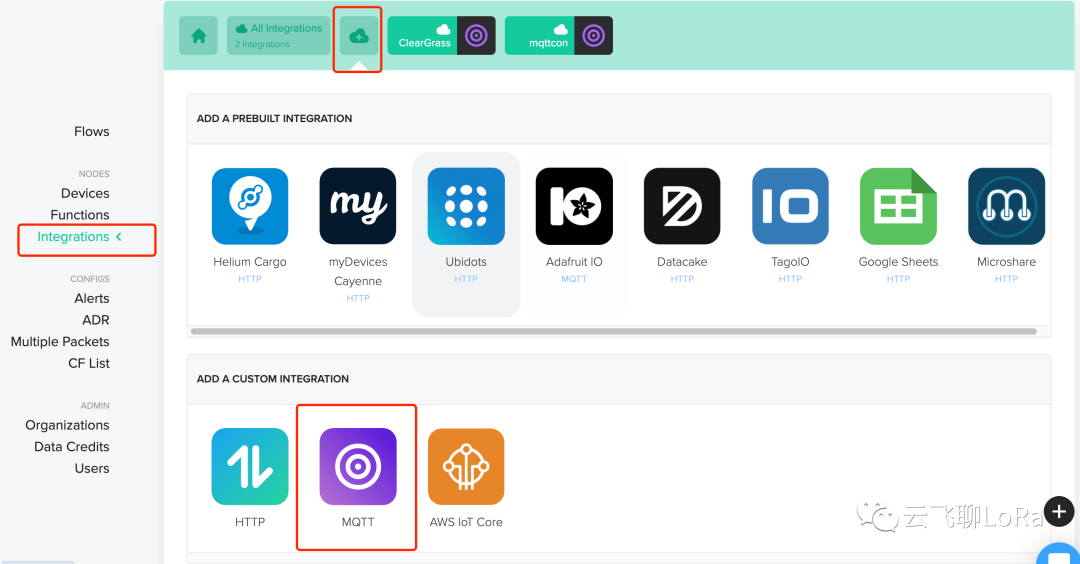Choose the AWS IoT Core integration icon

pyautogui.click(x=466, y=466)
